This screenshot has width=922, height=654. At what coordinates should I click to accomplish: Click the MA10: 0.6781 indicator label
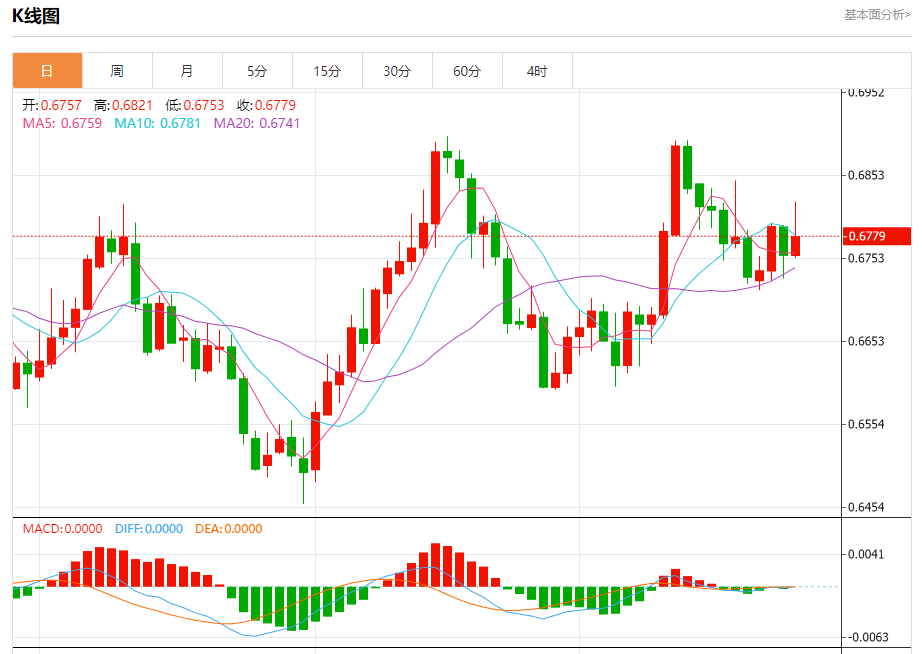(158, 123)
